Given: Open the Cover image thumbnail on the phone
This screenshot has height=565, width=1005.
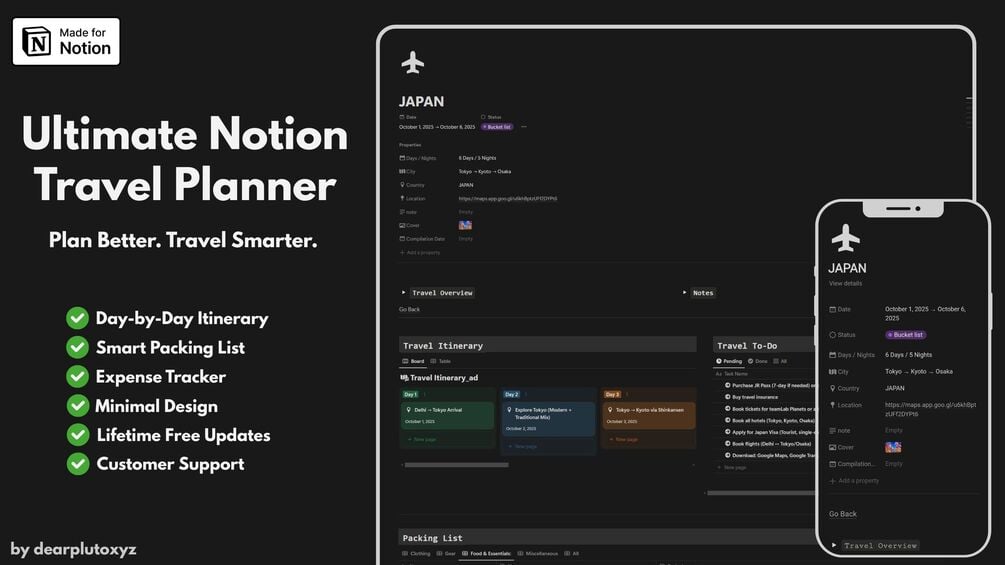Looking at the screenshot, I should point(893,447).
